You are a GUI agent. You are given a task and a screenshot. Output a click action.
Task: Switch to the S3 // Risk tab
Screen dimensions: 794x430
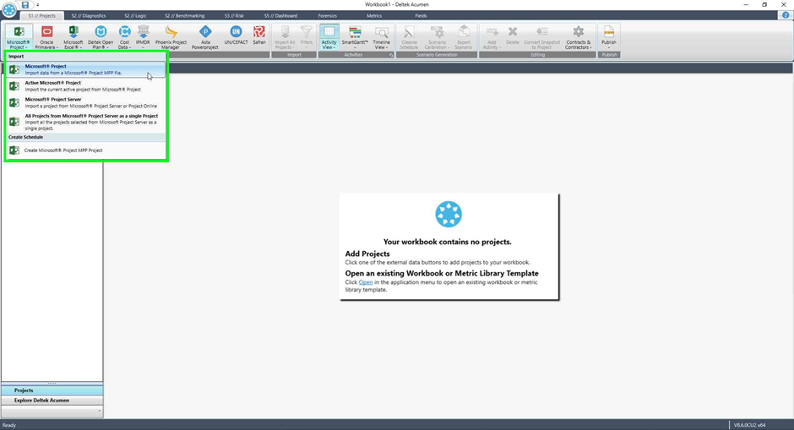click(x=234, y=16)
